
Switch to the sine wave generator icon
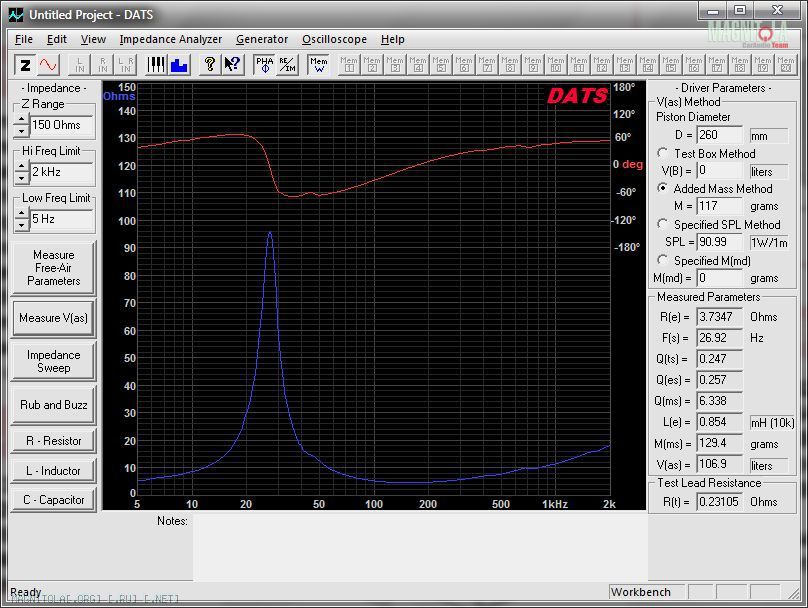click(48, 65)
